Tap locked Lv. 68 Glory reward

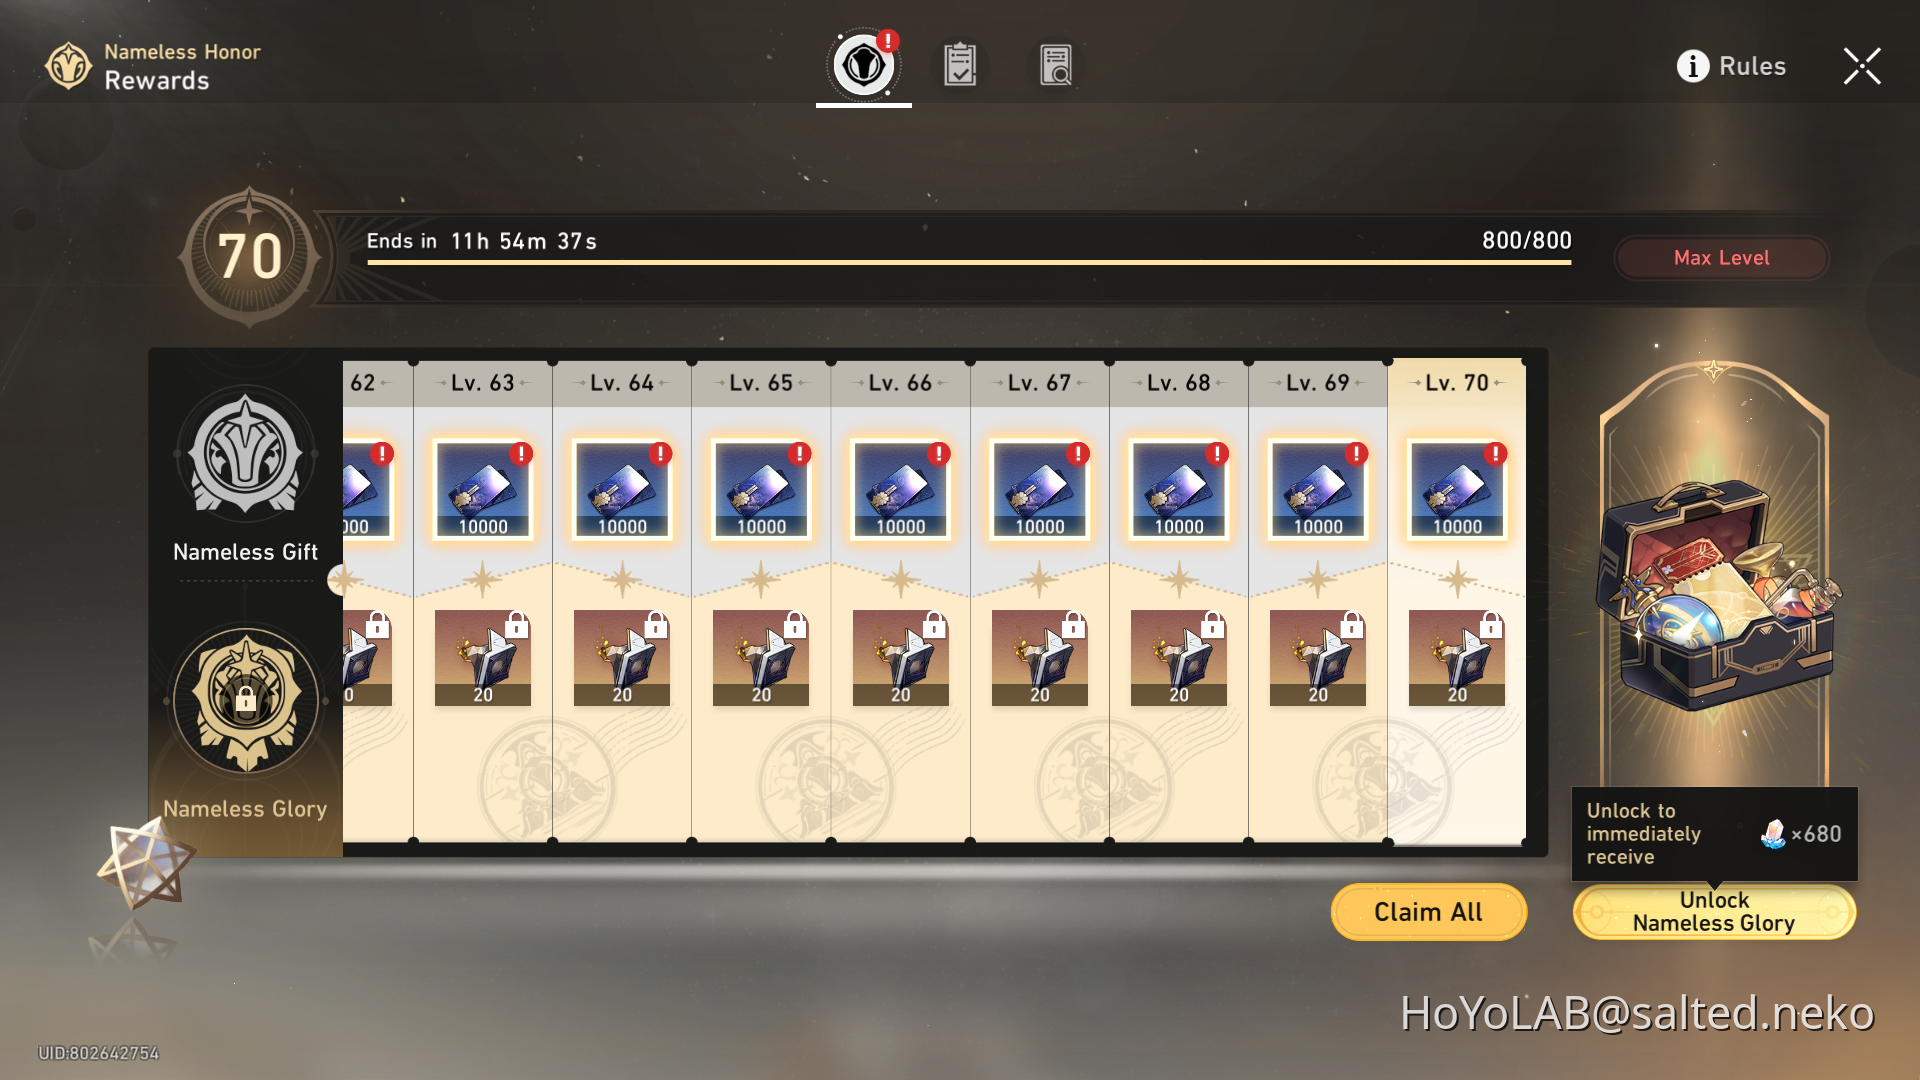1179,658
